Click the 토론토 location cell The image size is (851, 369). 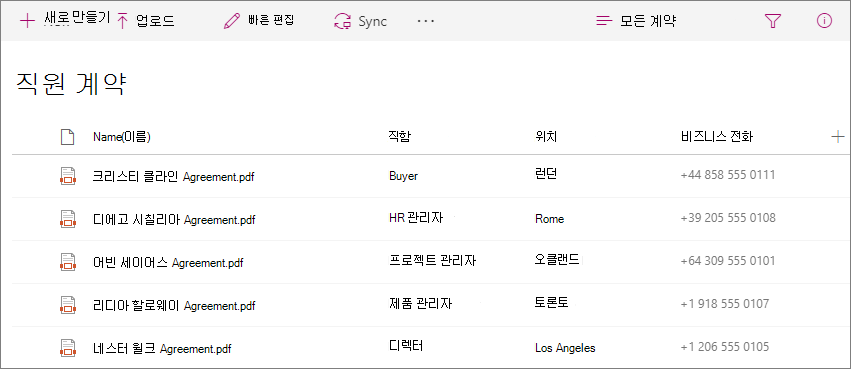551,303
